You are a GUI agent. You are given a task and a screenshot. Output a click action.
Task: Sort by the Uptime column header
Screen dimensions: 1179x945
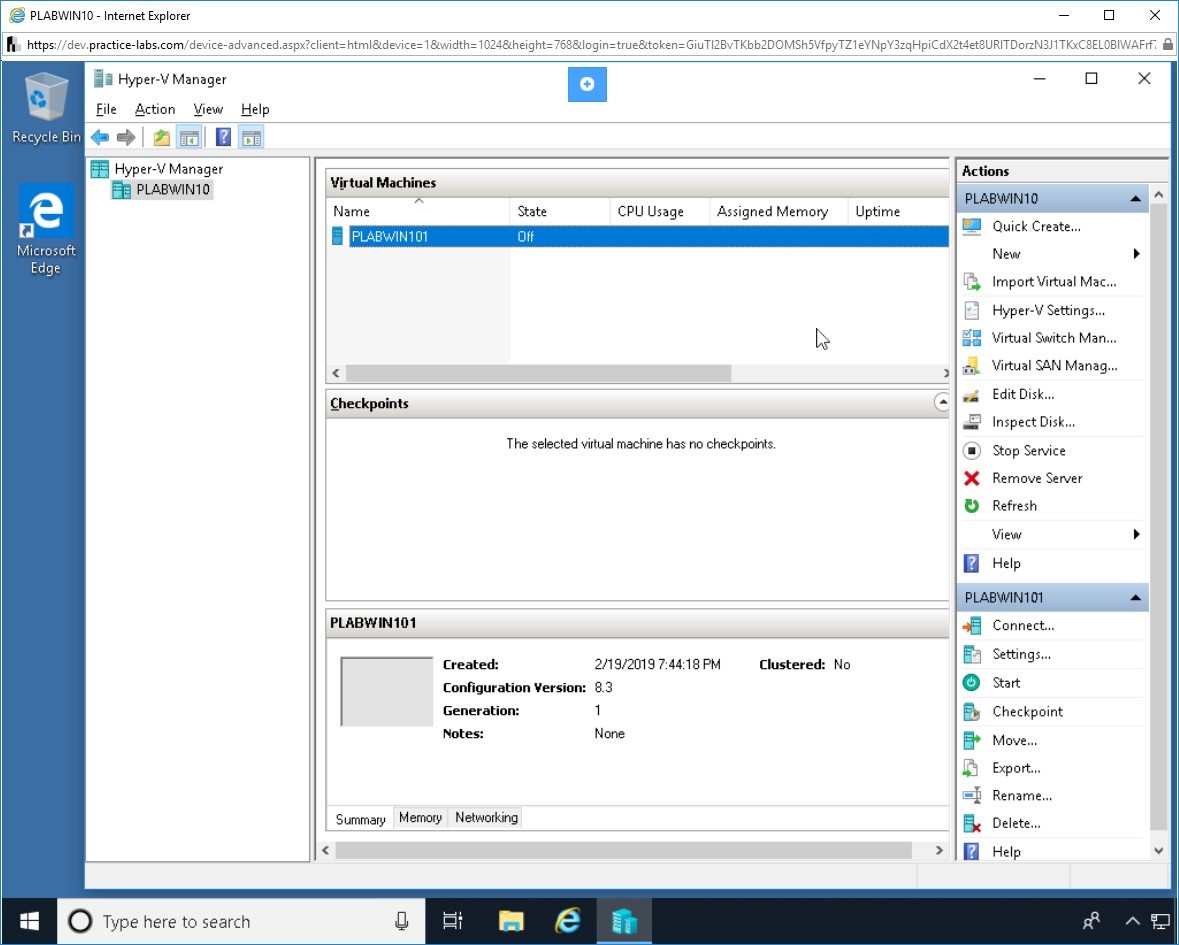898,211
